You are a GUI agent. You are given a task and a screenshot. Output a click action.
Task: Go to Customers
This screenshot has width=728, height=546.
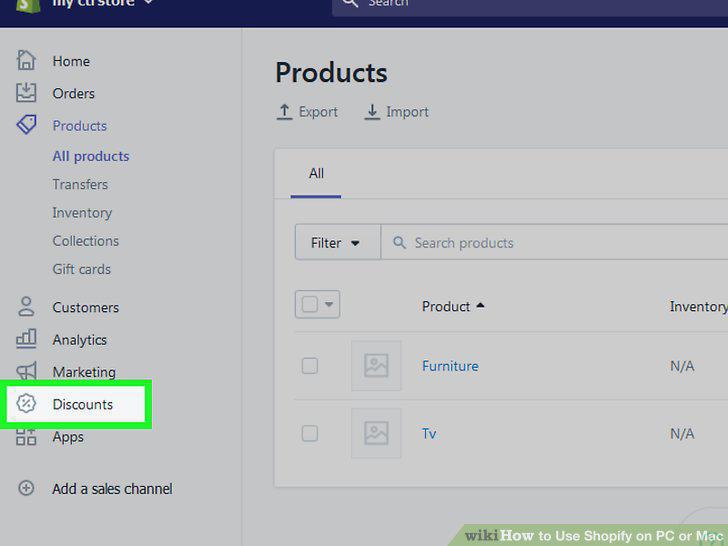coord(85,307)
